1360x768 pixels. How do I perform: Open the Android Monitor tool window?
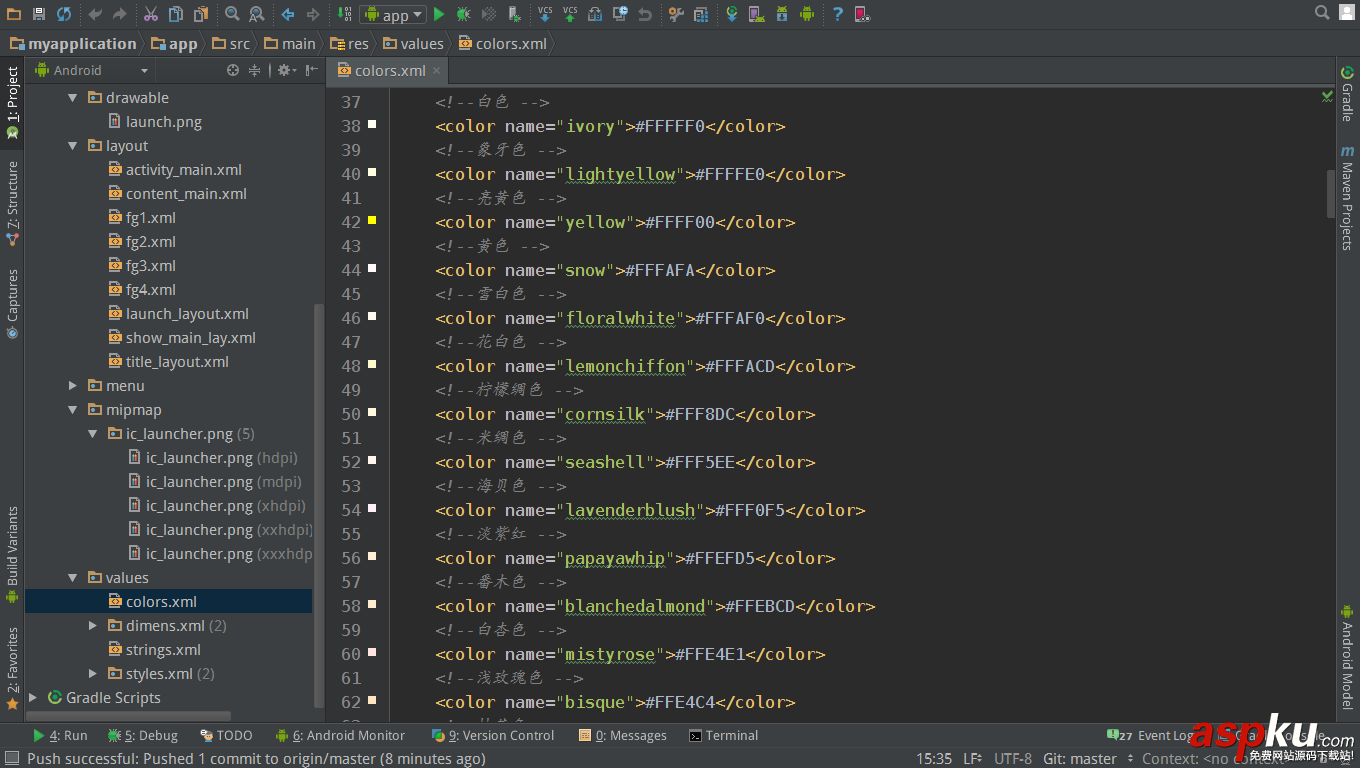pyautogui.click(x=348, y=735)
